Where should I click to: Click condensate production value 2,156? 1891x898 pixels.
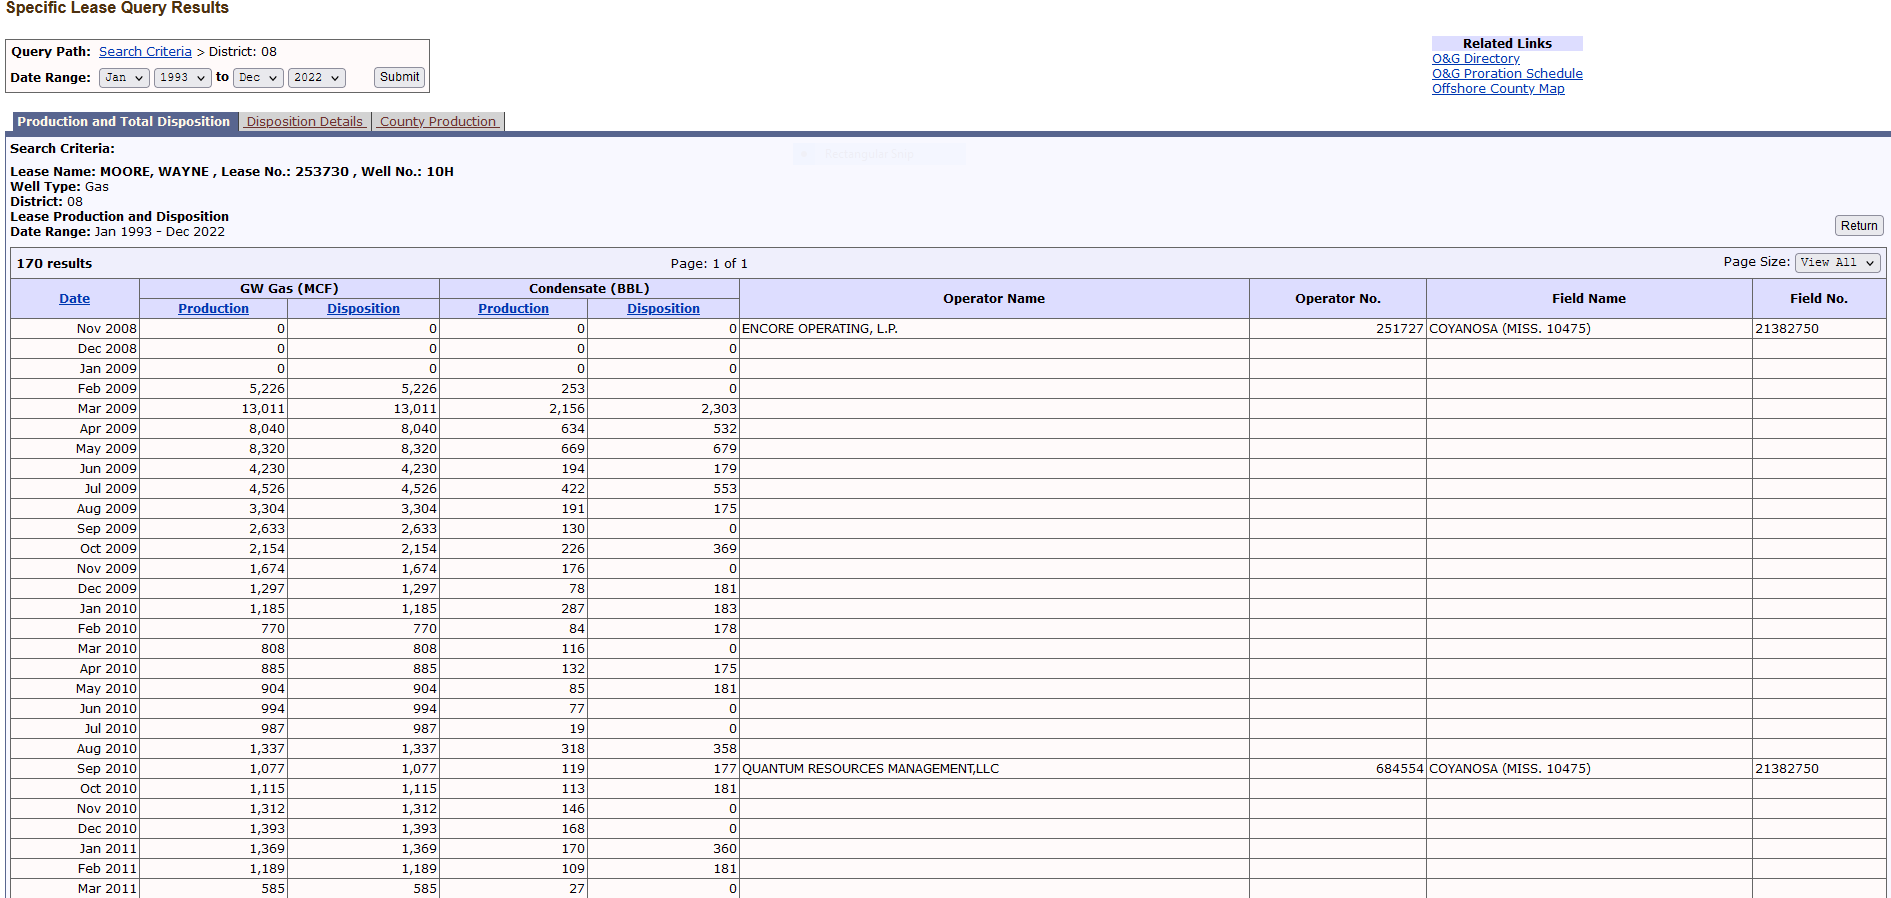pos(567,409)
